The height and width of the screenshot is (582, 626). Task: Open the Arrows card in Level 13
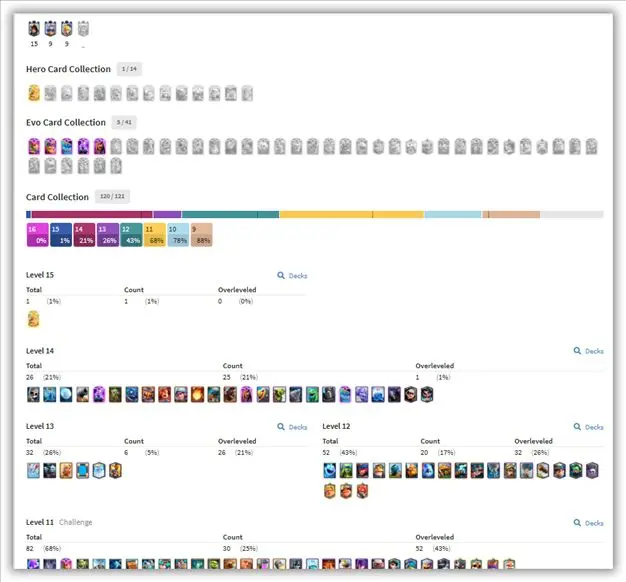[34, 471]
